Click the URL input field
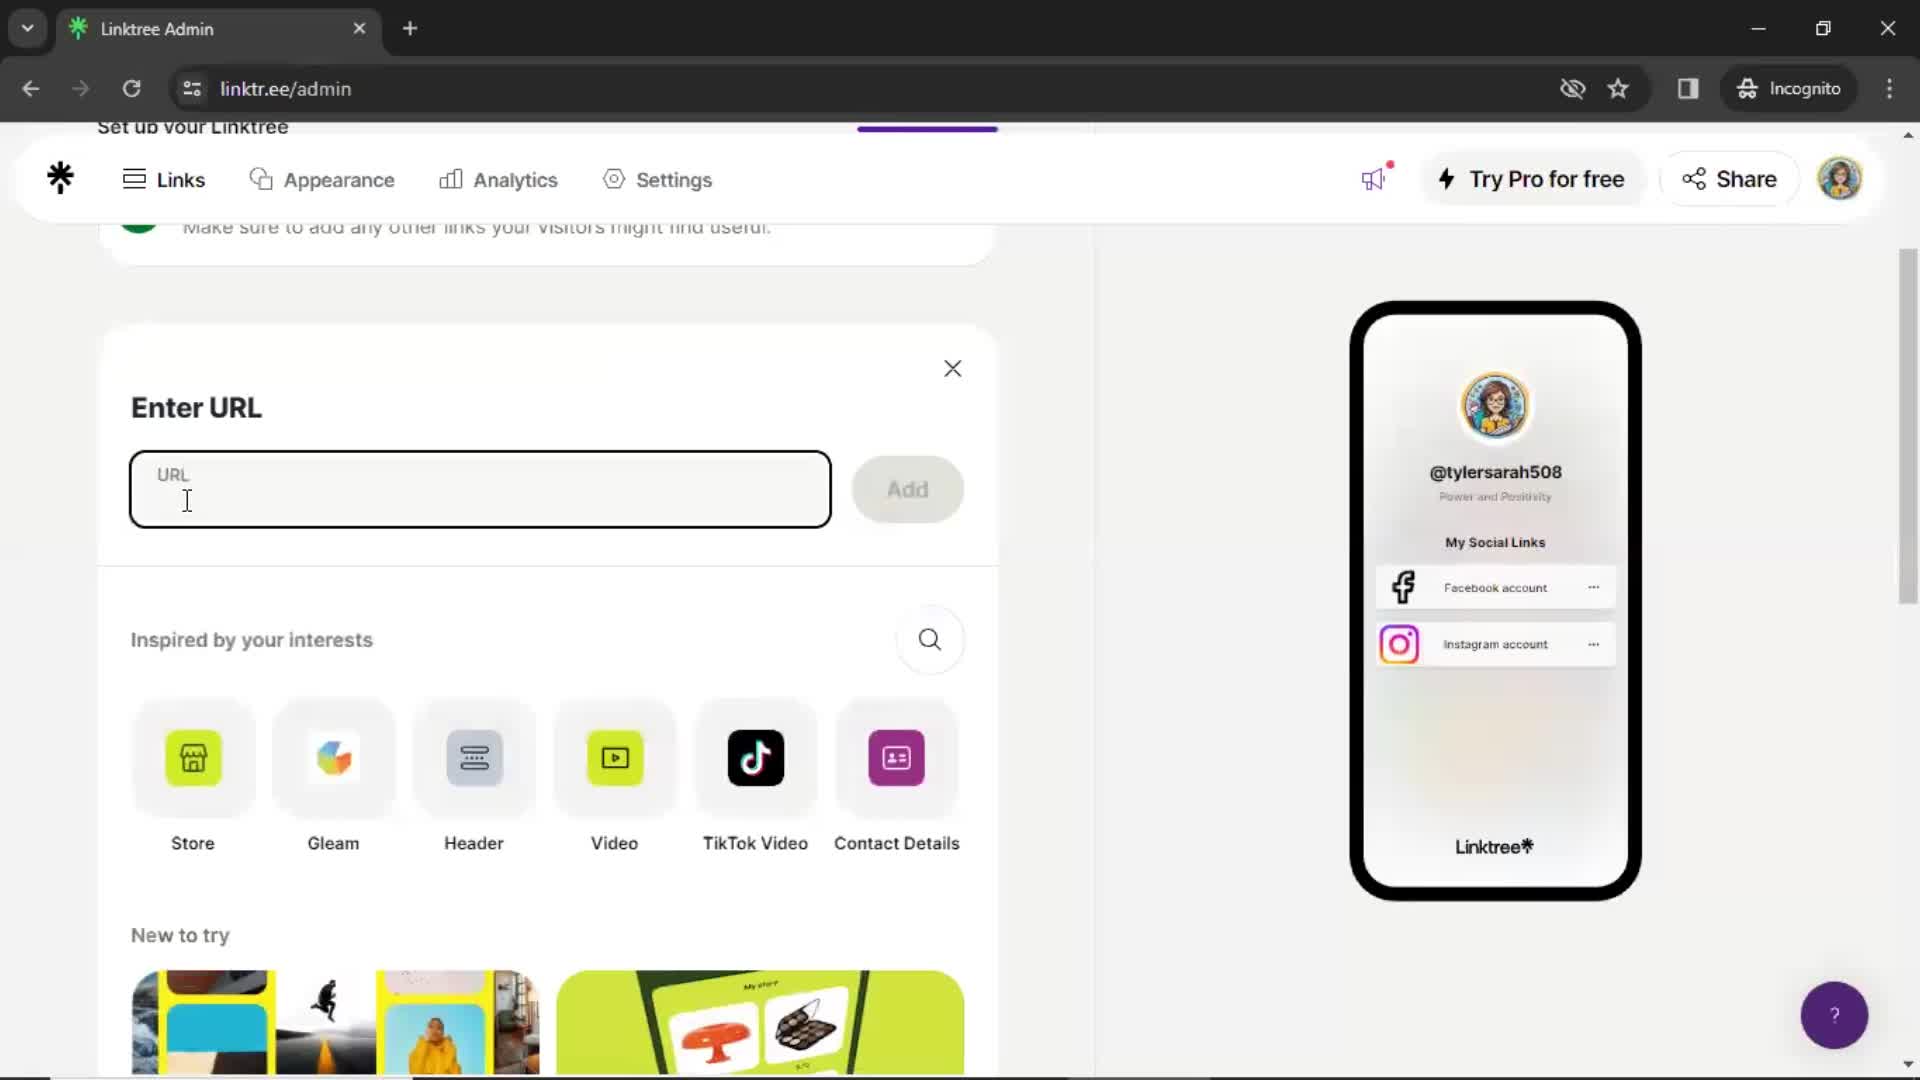The image size is (1920, 1080). click(x=481, y=489)
